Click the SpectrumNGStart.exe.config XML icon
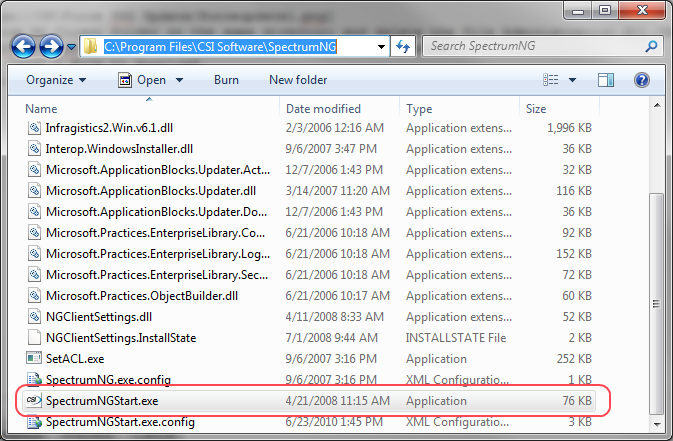The height and width of the screenshot is (441, 673). click(x=34, y=422)
